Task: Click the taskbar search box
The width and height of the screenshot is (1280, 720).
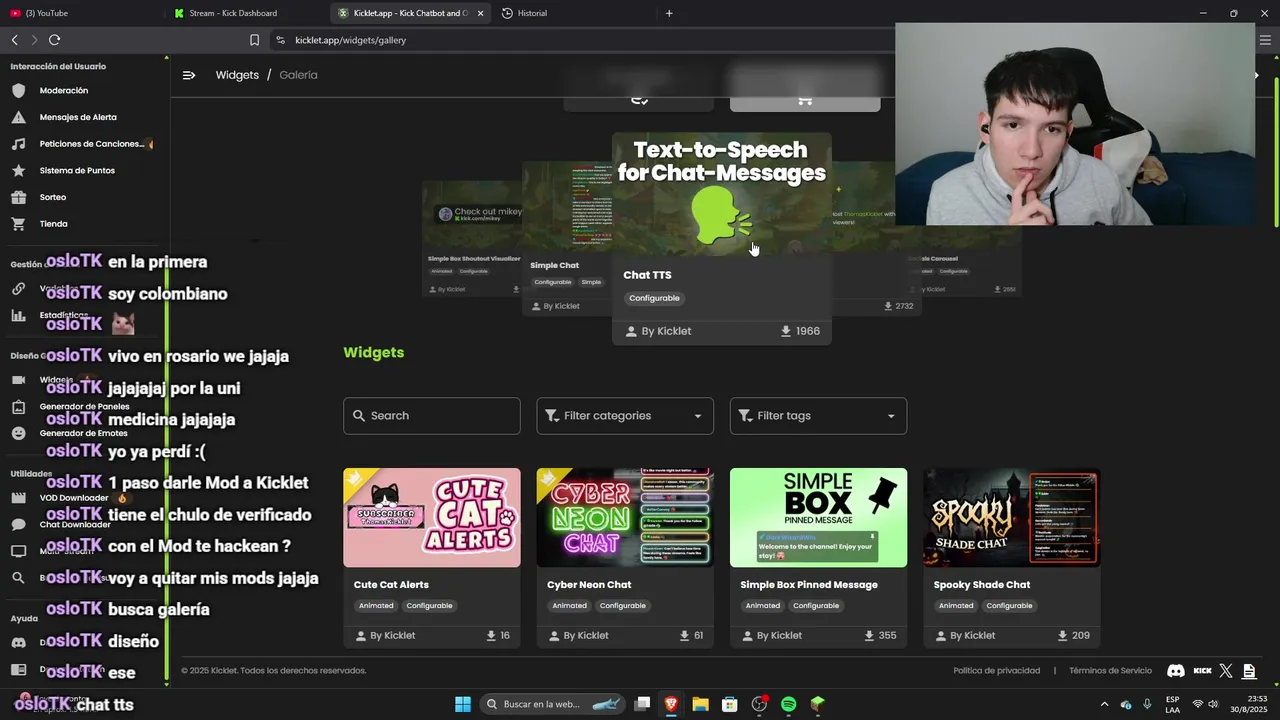Action: coord(553,705)
